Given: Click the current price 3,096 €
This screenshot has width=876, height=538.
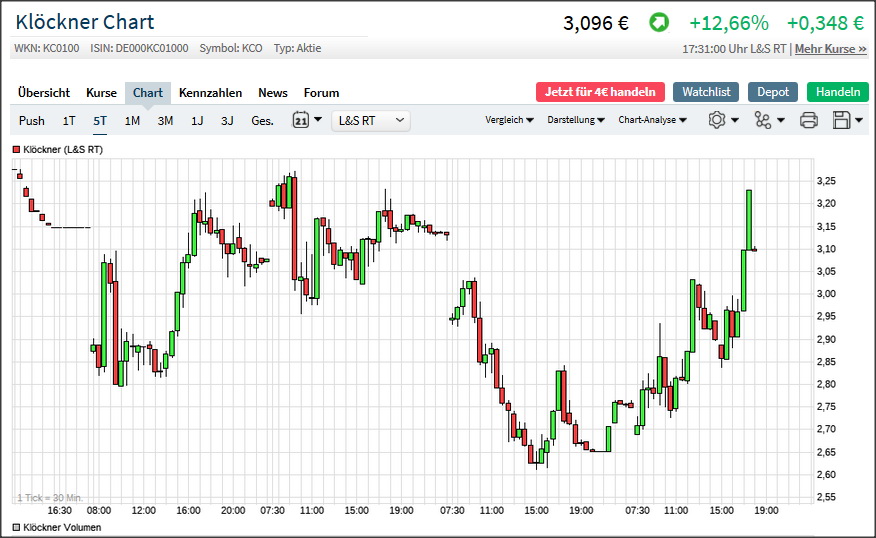Looking at the screenshot, I should point(596,23).
